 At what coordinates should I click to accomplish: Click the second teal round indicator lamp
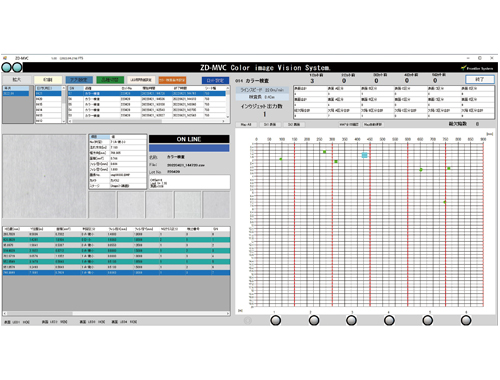(17, 67)
